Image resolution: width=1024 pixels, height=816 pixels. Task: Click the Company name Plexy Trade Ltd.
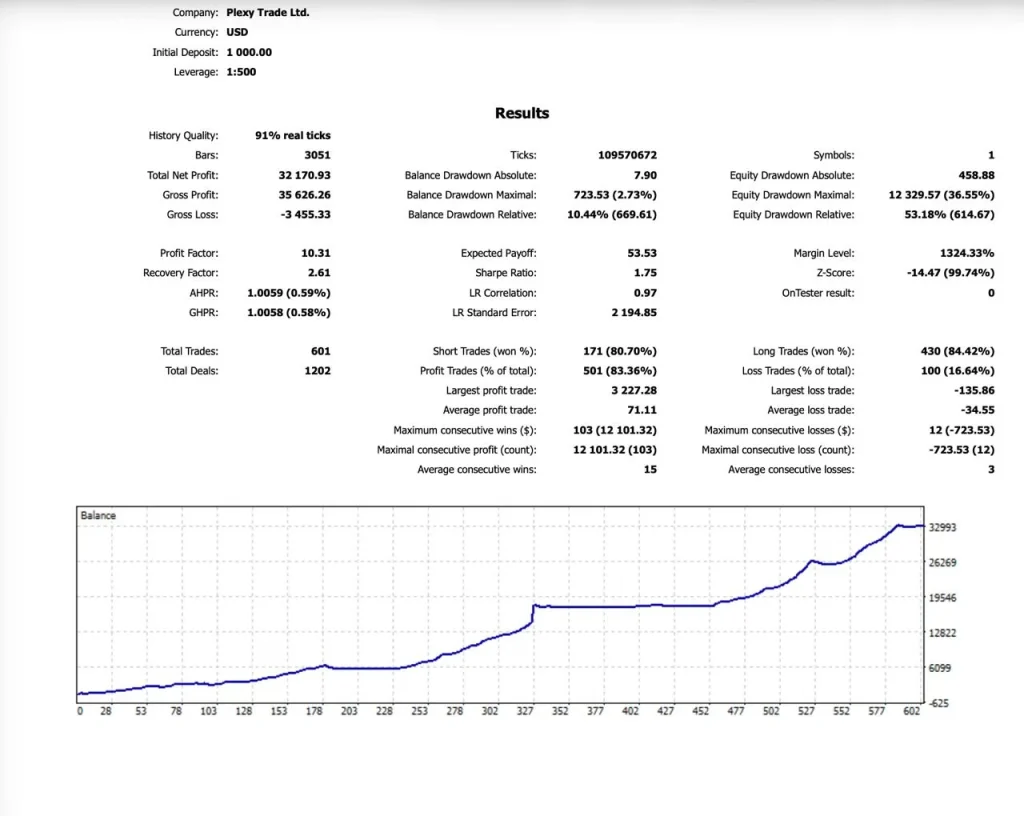pos(268,12)
